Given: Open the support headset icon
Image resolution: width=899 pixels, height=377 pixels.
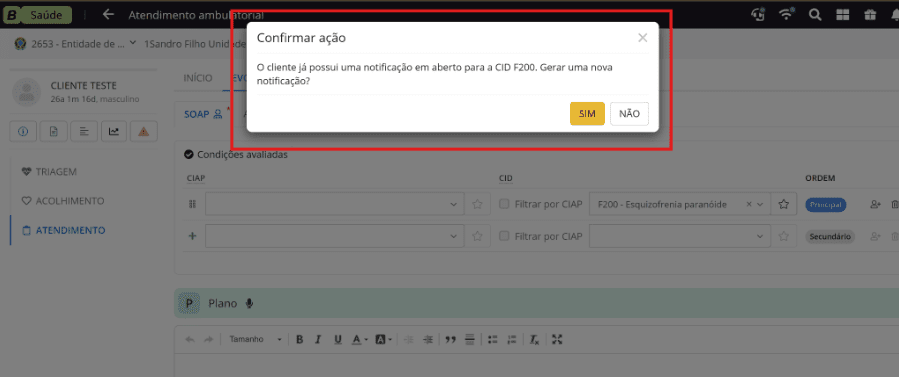Looking at the screenshot, I should pos(759,15).
